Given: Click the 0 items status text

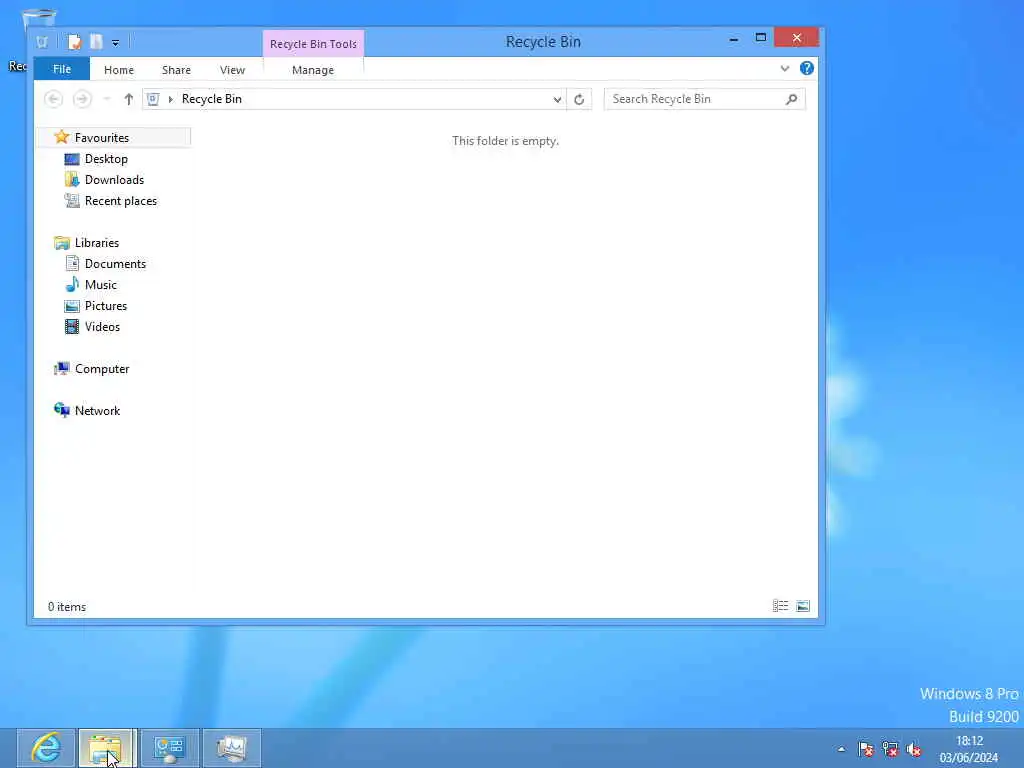Looking at the screenshot, I should click(67, 607).
